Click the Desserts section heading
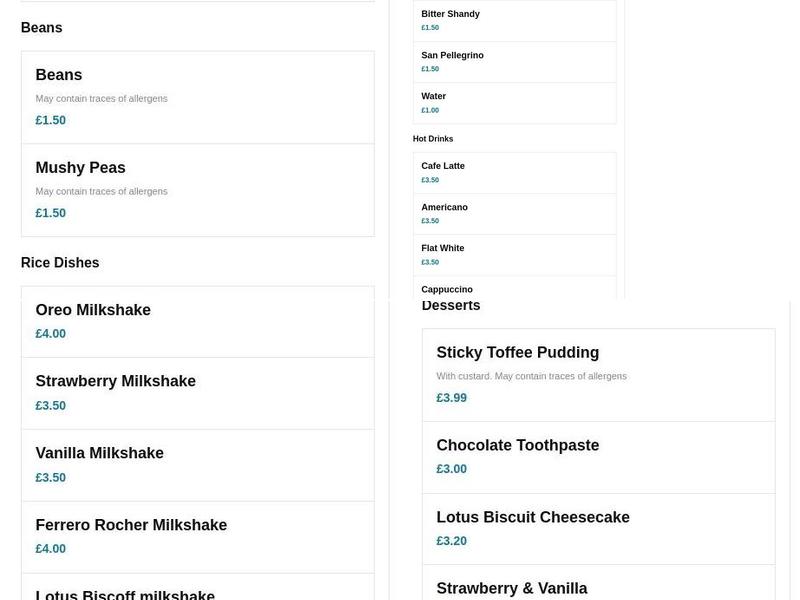The image size is (800, 600). click(451, 306)
